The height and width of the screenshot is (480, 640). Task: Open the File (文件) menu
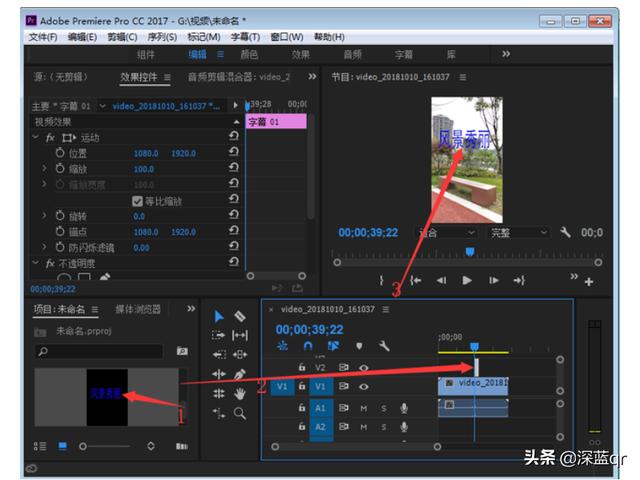(x=43, y=37)
